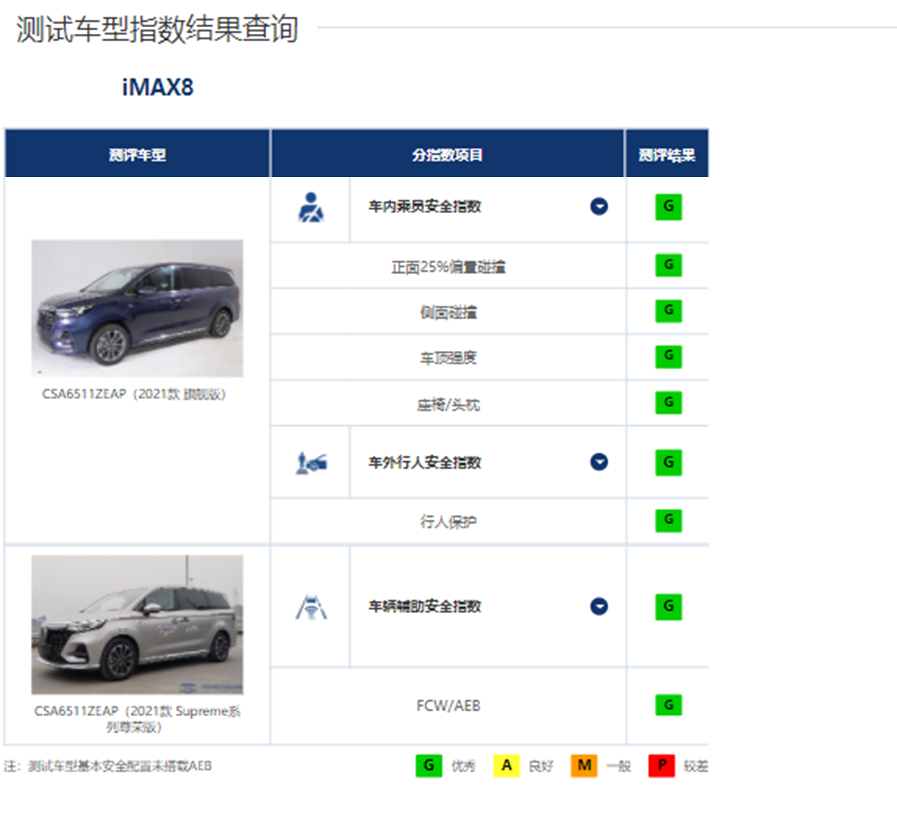Click the vehicle assist safety radar icon

click(311, 607)
